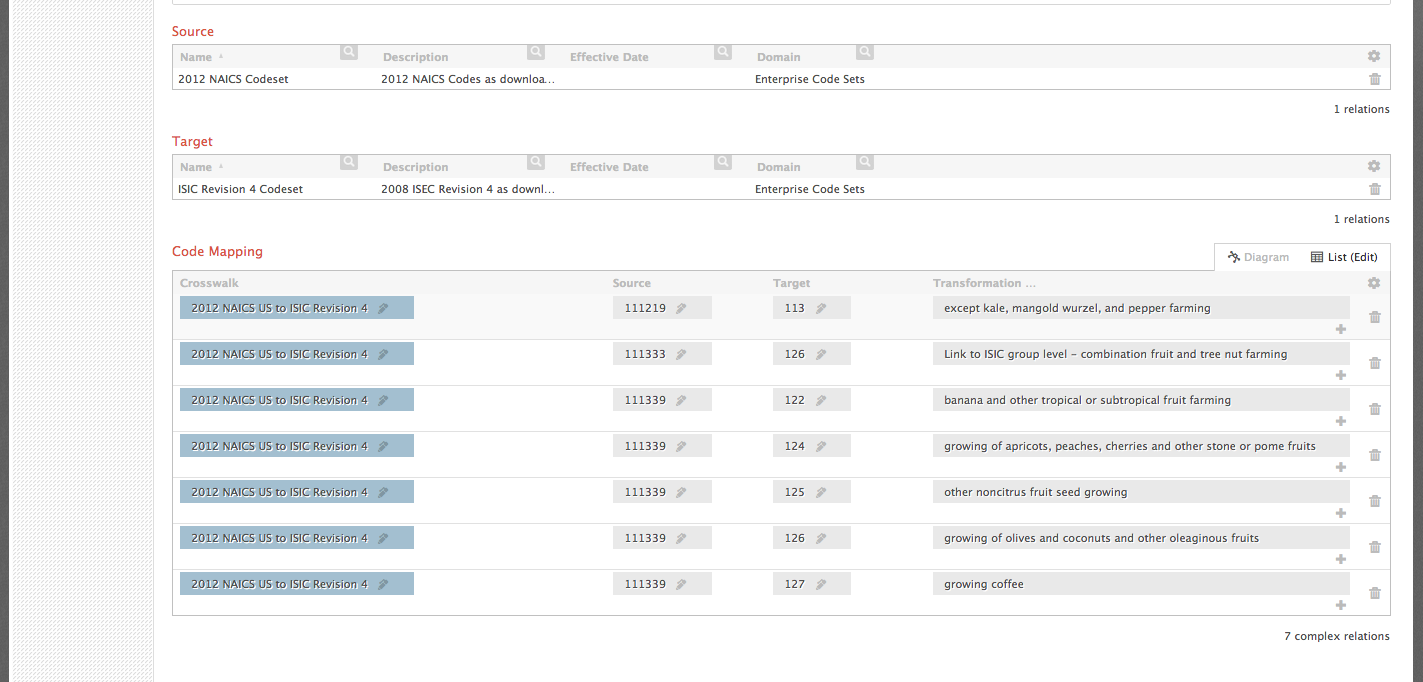
Task: Click the other noncitrus fruit seed growing field
Action: click(1141, 492)
